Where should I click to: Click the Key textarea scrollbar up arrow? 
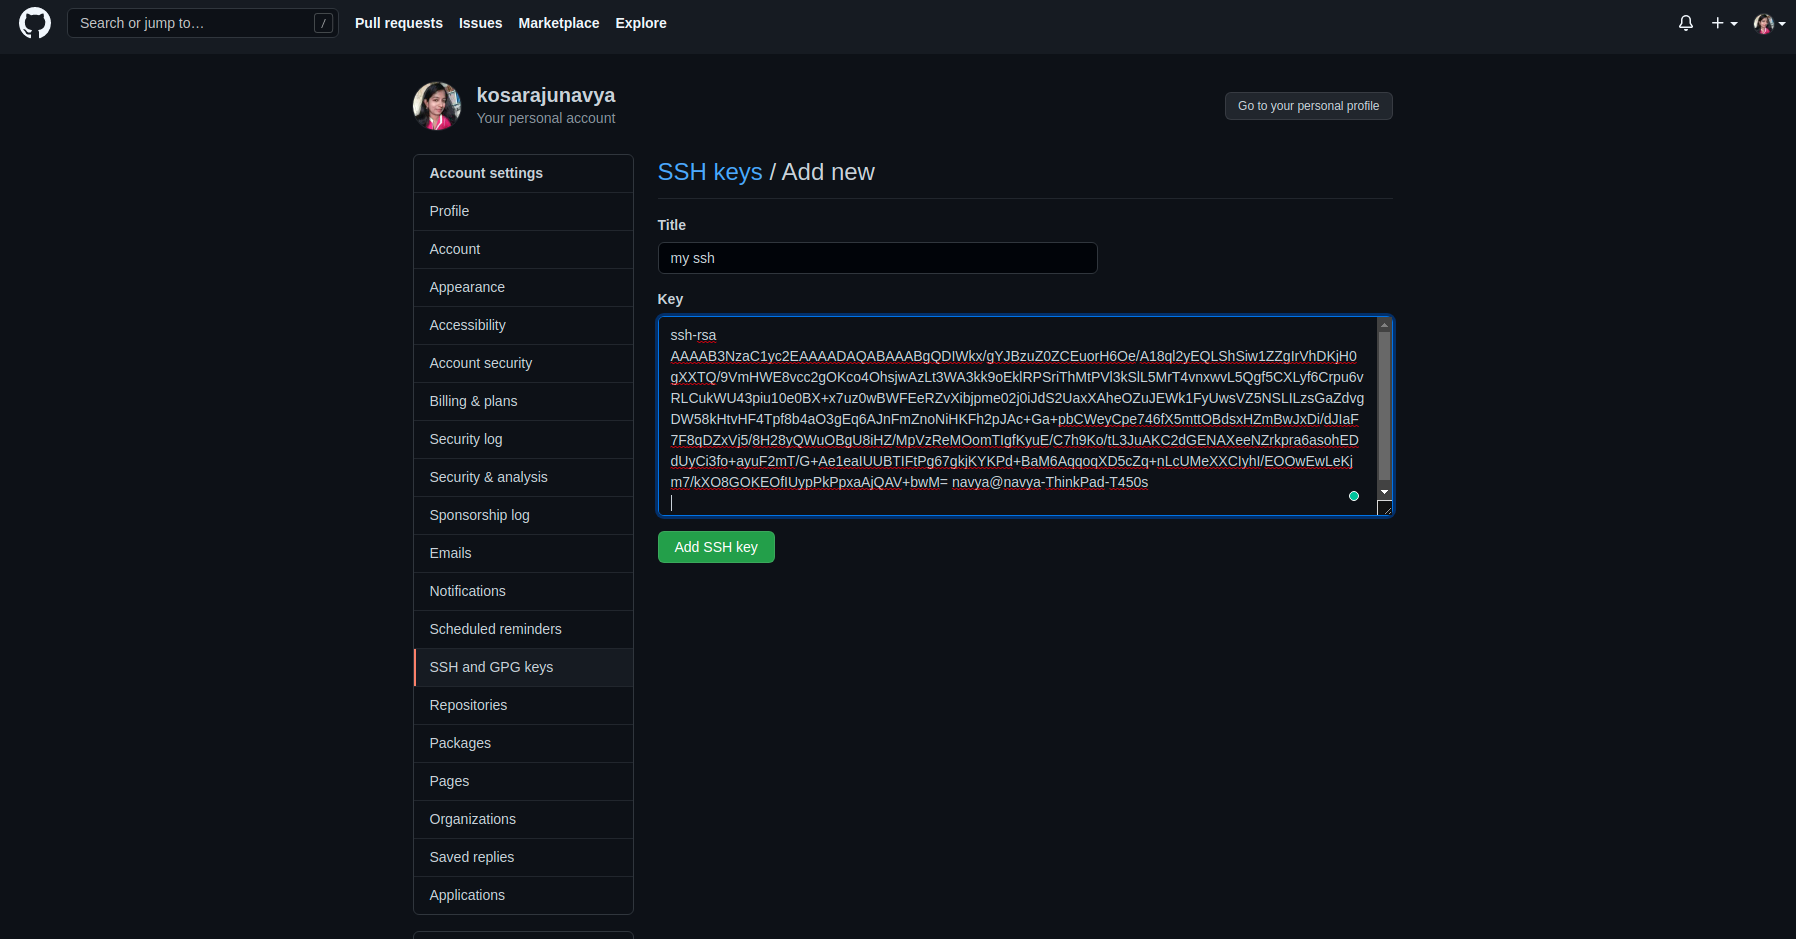[x=1384, y=325]
